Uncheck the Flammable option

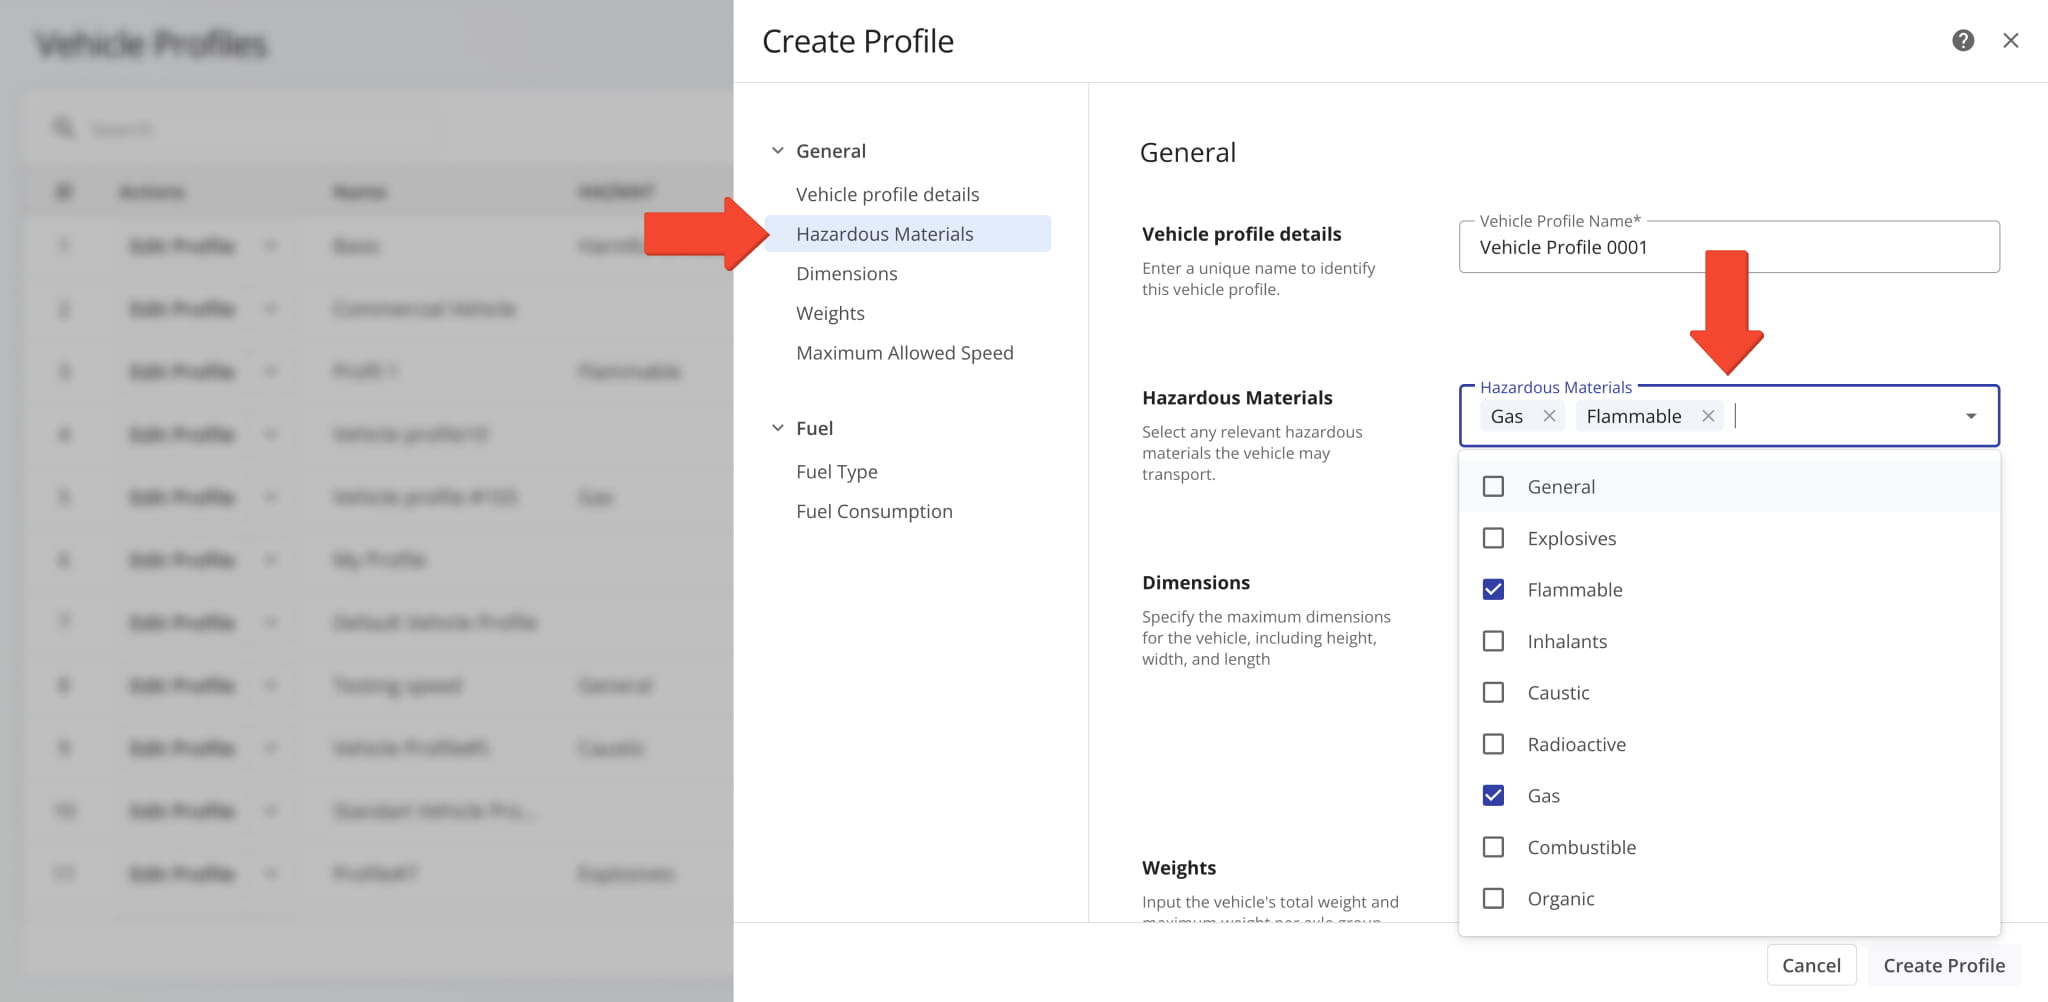pos(1493,590)
